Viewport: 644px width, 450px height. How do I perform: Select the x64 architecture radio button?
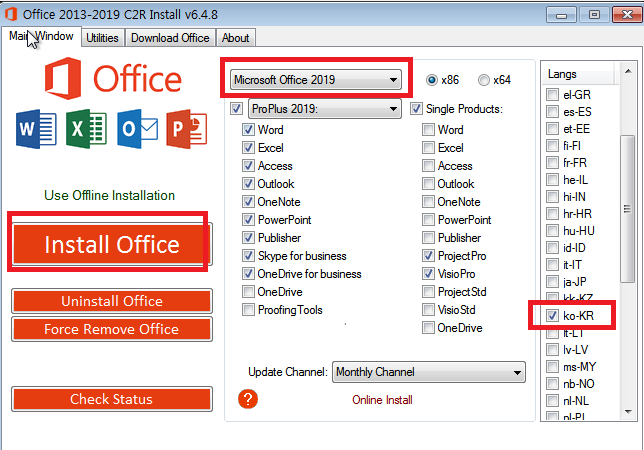click(484, 80)
